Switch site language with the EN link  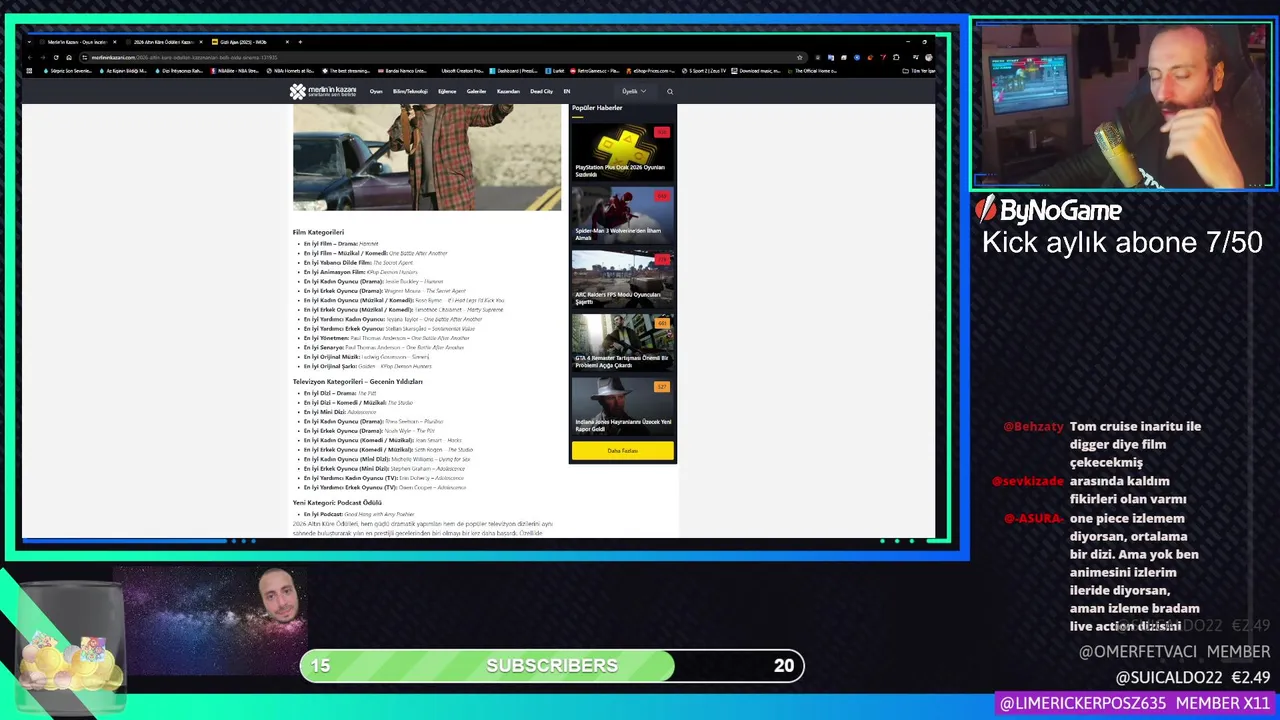(567, 91)
